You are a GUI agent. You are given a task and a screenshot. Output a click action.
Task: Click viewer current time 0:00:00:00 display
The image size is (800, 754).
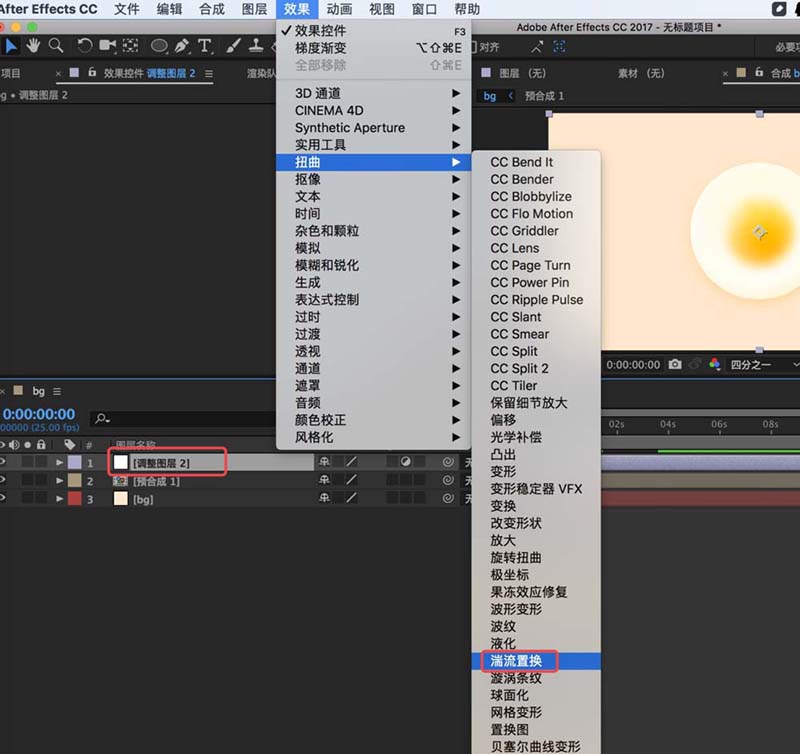[x=633, y=365]
